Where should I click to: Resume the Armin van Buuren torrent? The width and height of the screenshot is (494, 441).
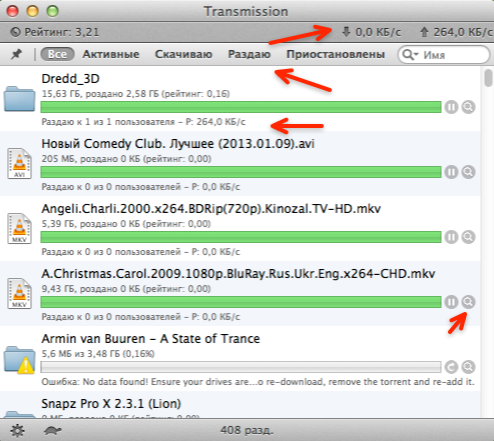click(x=451, y=367)
